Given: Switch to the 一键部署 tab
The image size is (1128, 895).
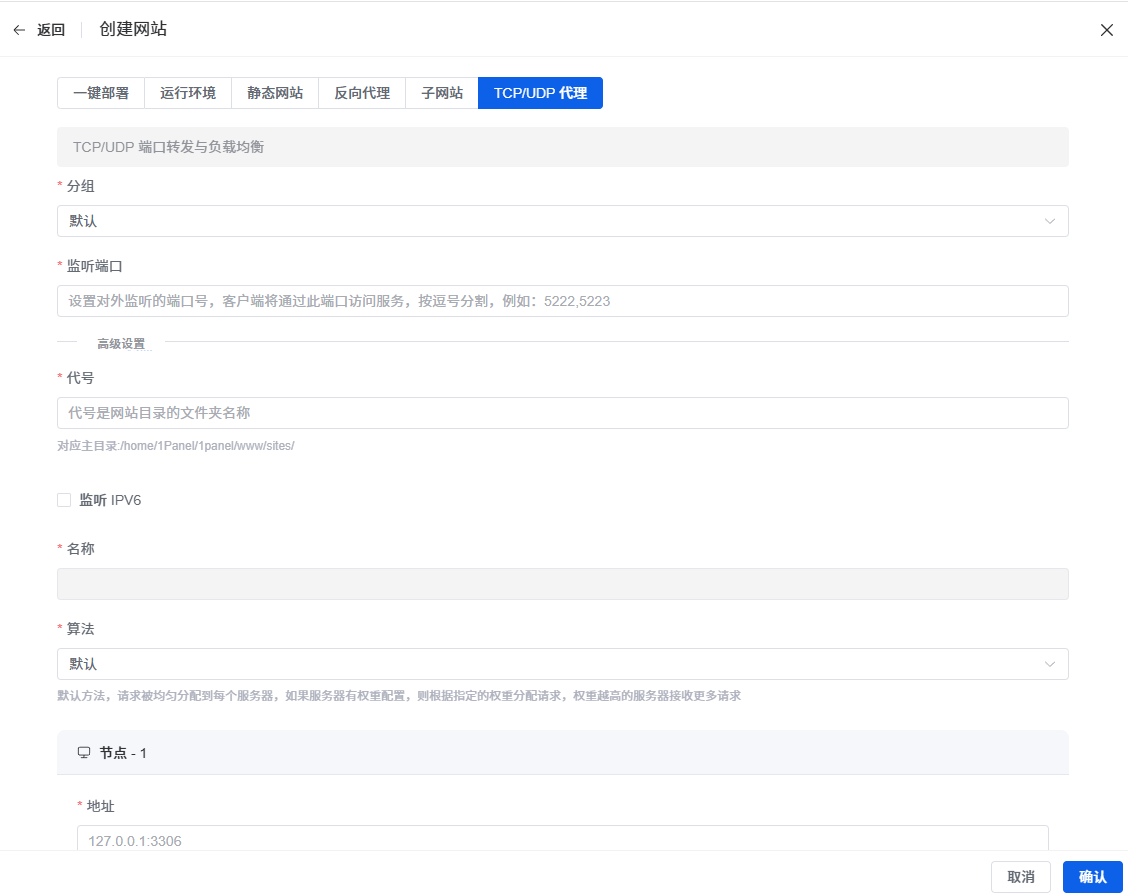Looking at the screenshot, I should point(101,93).
